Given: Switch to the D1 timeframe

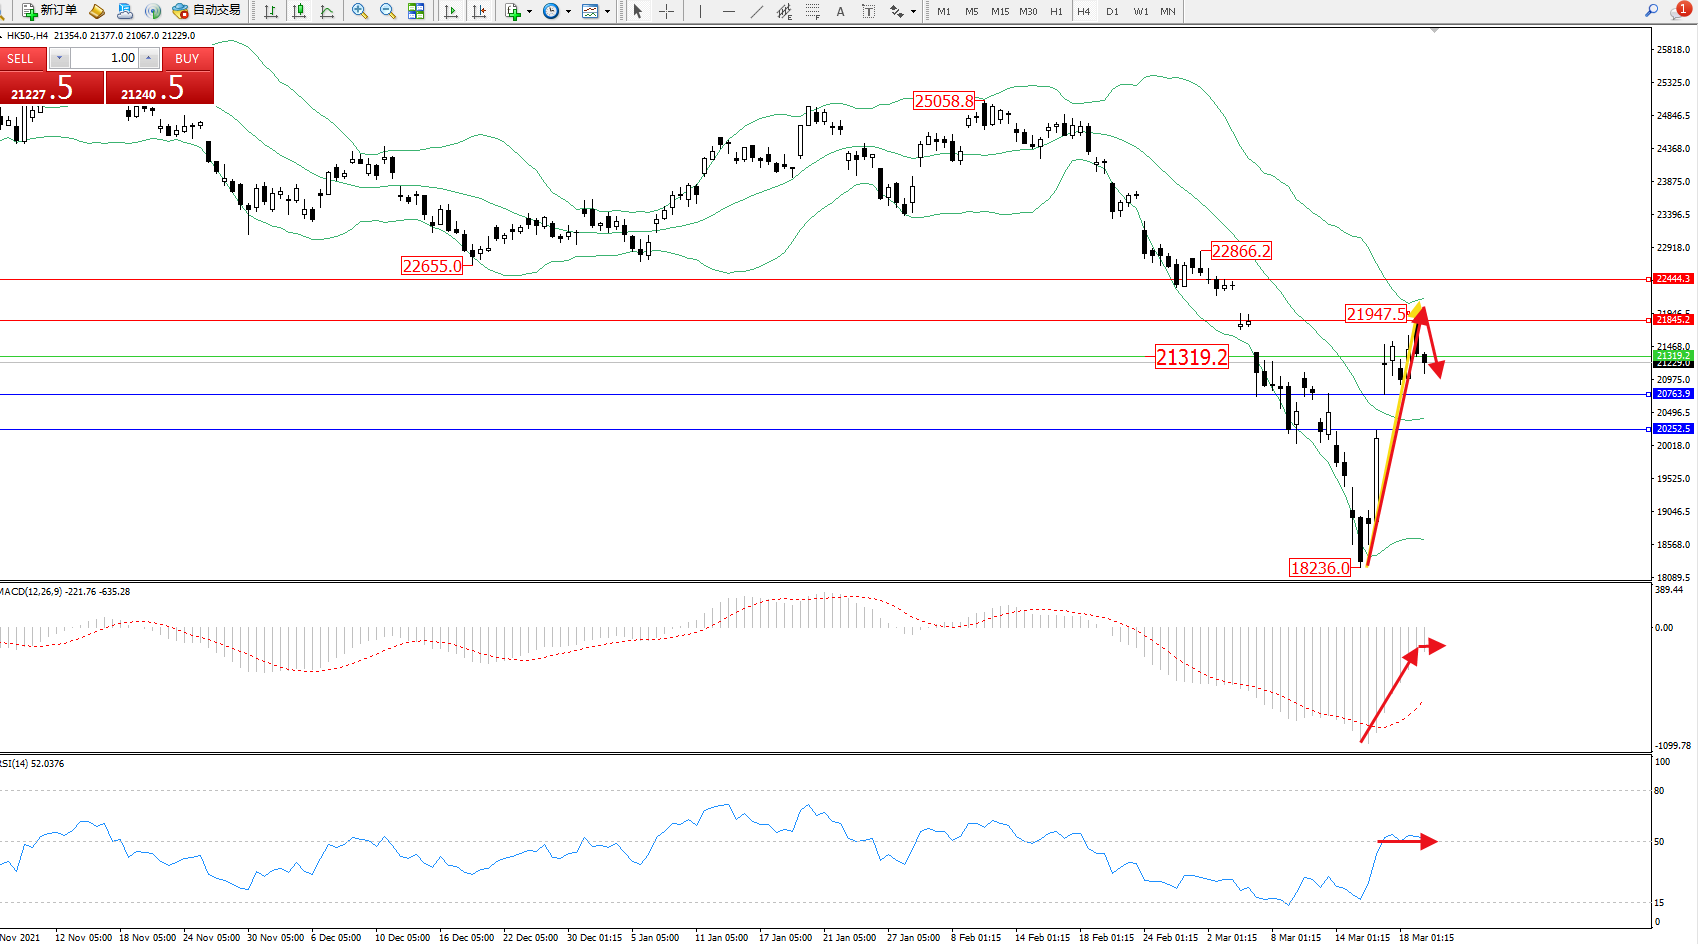Looking at the screenshot, I should pyautogui.click(x=1112, y=12).
